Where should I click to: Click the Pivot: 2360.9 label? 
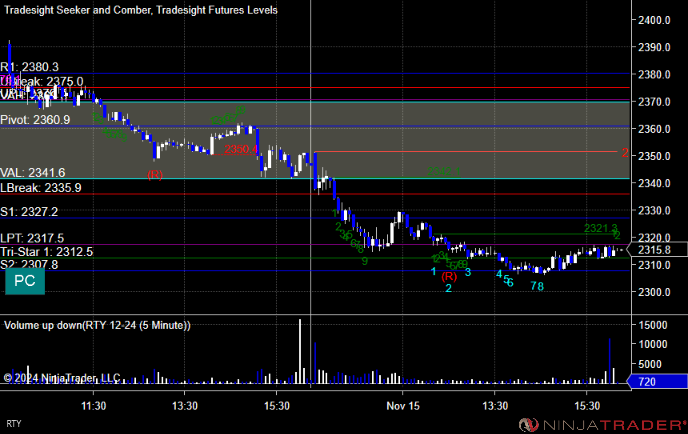35,119
